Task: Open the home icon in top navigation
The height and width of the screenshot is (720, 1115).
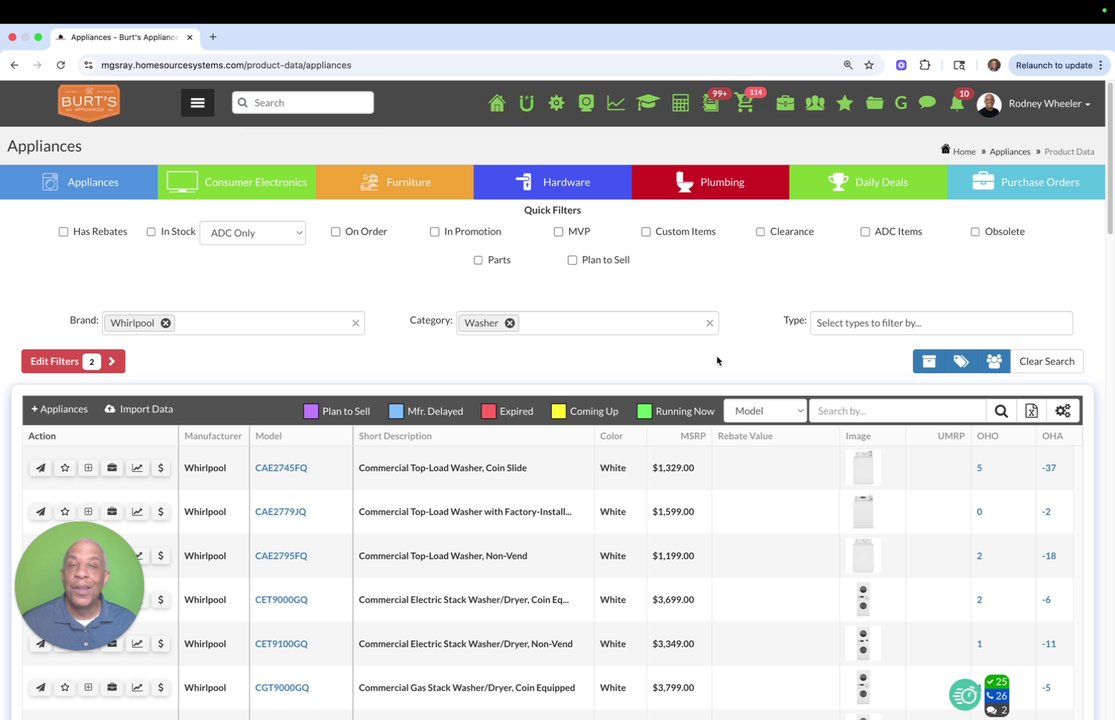Action: pos(496,104)
